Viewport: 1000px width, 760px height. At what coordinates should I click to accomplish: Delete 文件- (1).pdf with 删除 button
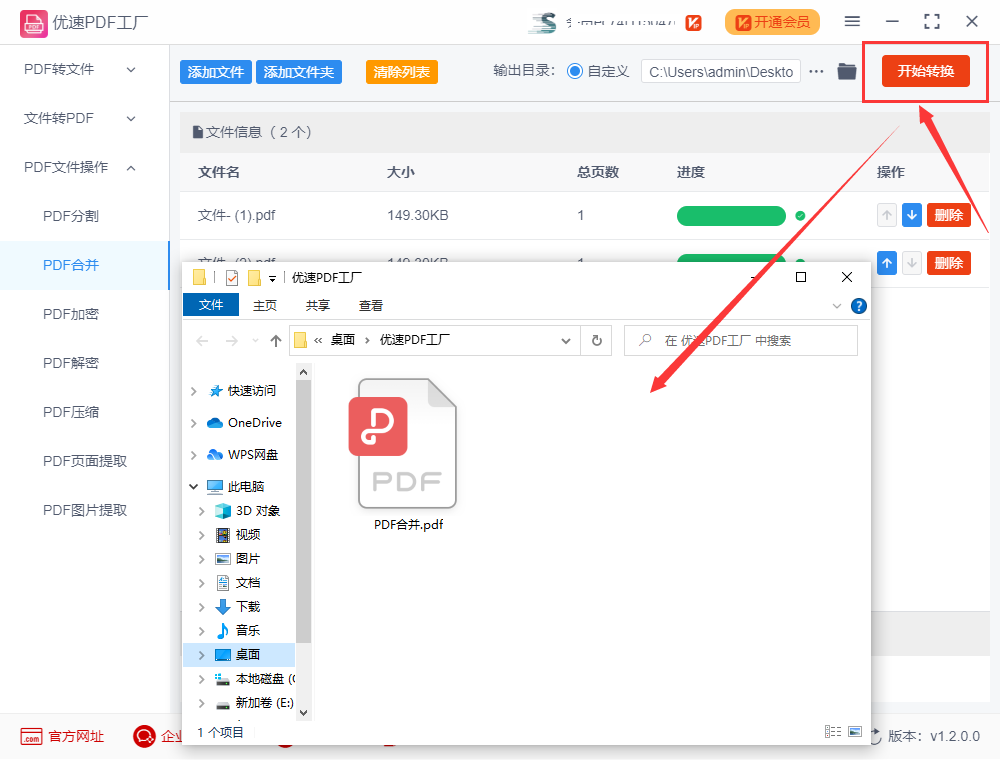pyautogui.click(x=949, y=216)
